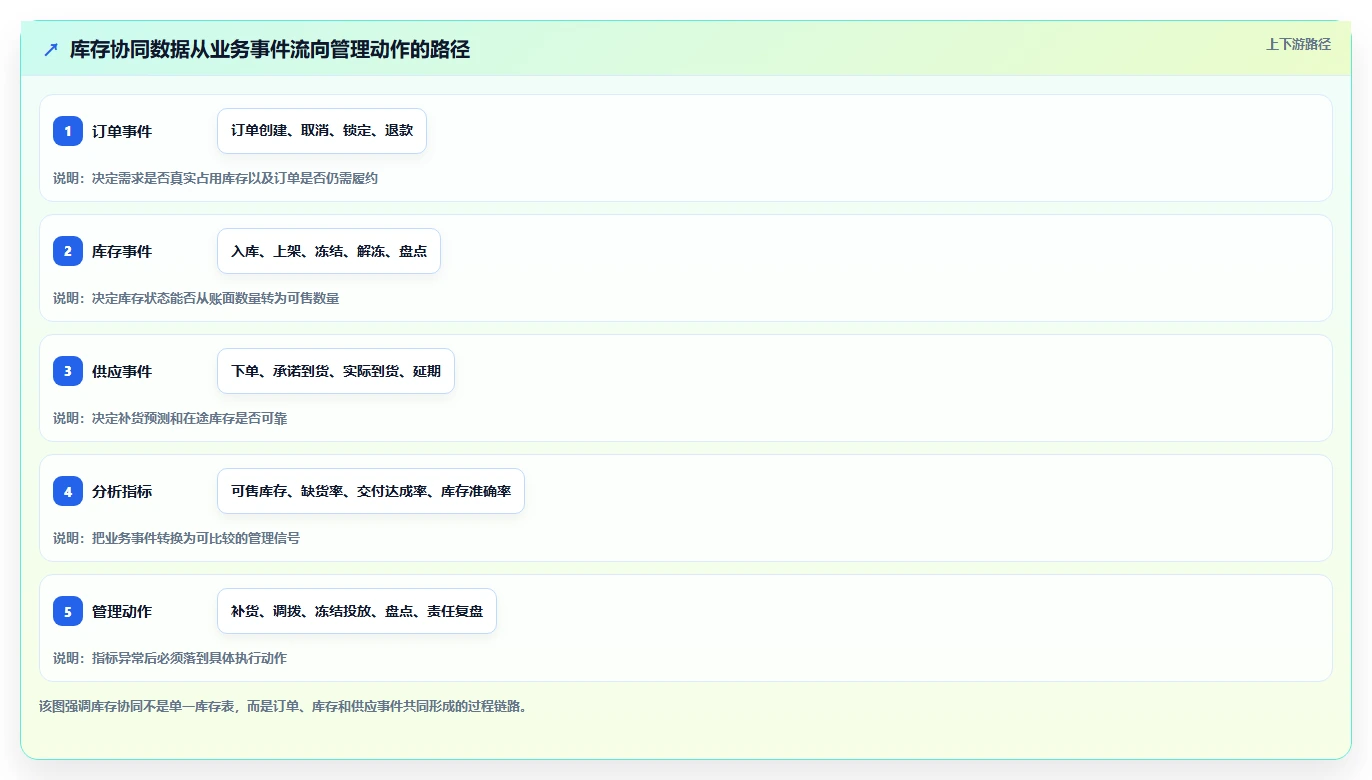Click the 管理动作 step label
The height and width of the screenshot is (780, 1372).
pyautogui.click(x=122, y=611)
